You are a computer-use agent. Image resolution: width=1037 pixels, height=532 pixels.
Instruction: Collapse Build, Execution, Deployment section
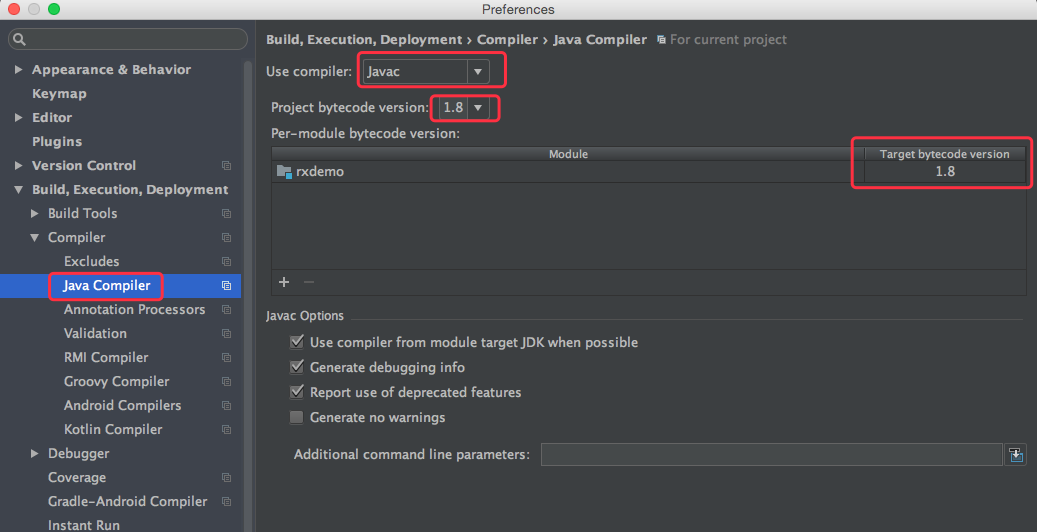(19, 189)
